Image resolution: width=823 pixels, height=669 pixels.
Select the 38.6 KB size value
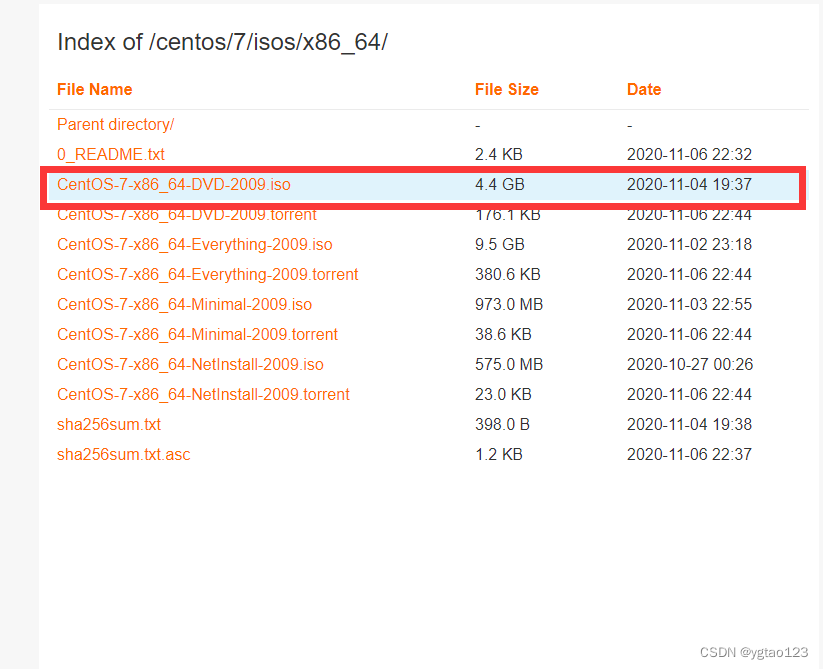(x=503, y=334)
